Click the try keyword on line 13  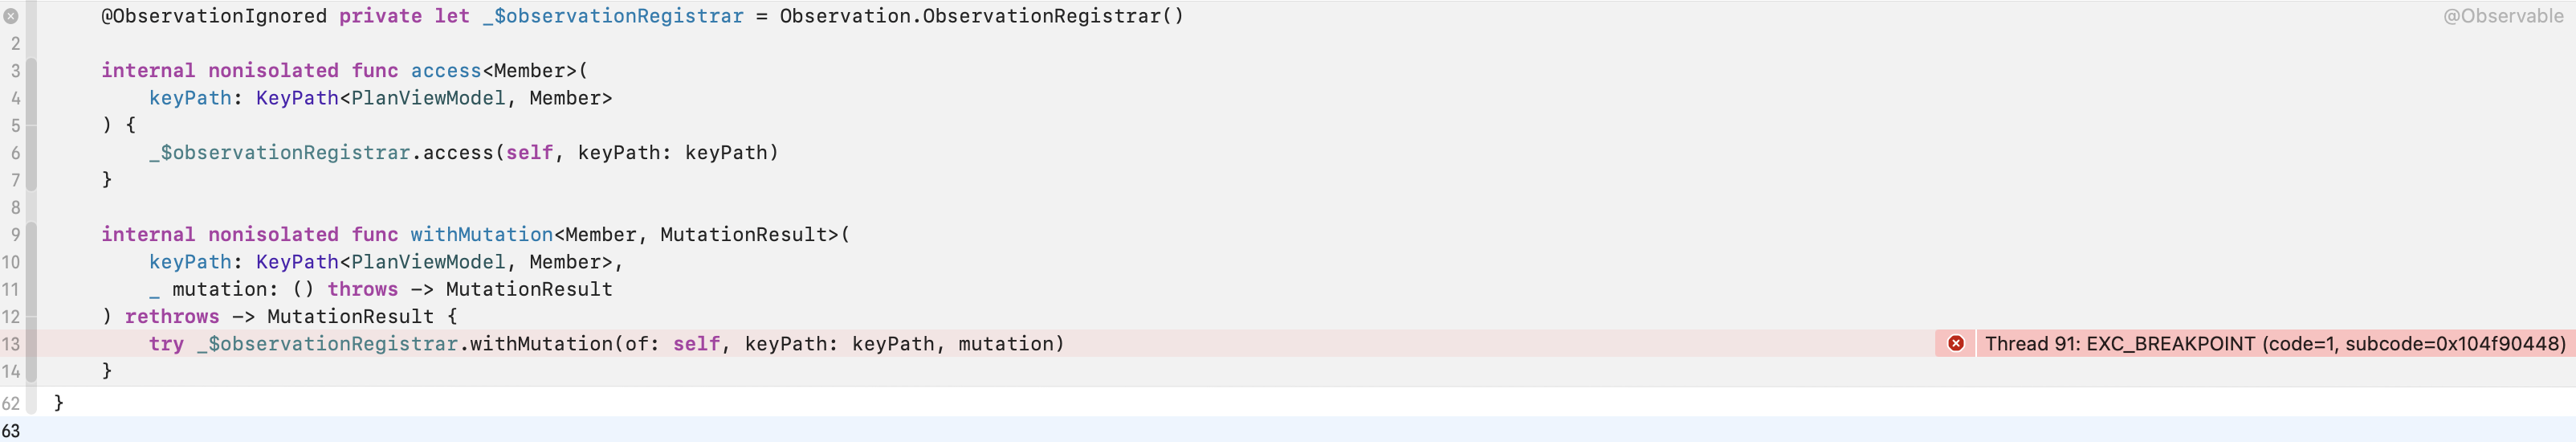[x=166, y=344]
